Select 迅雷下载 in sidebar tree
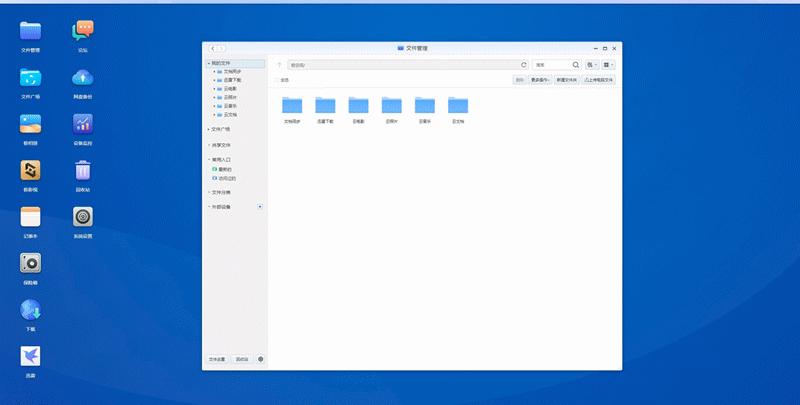 (x=232, y=80)
